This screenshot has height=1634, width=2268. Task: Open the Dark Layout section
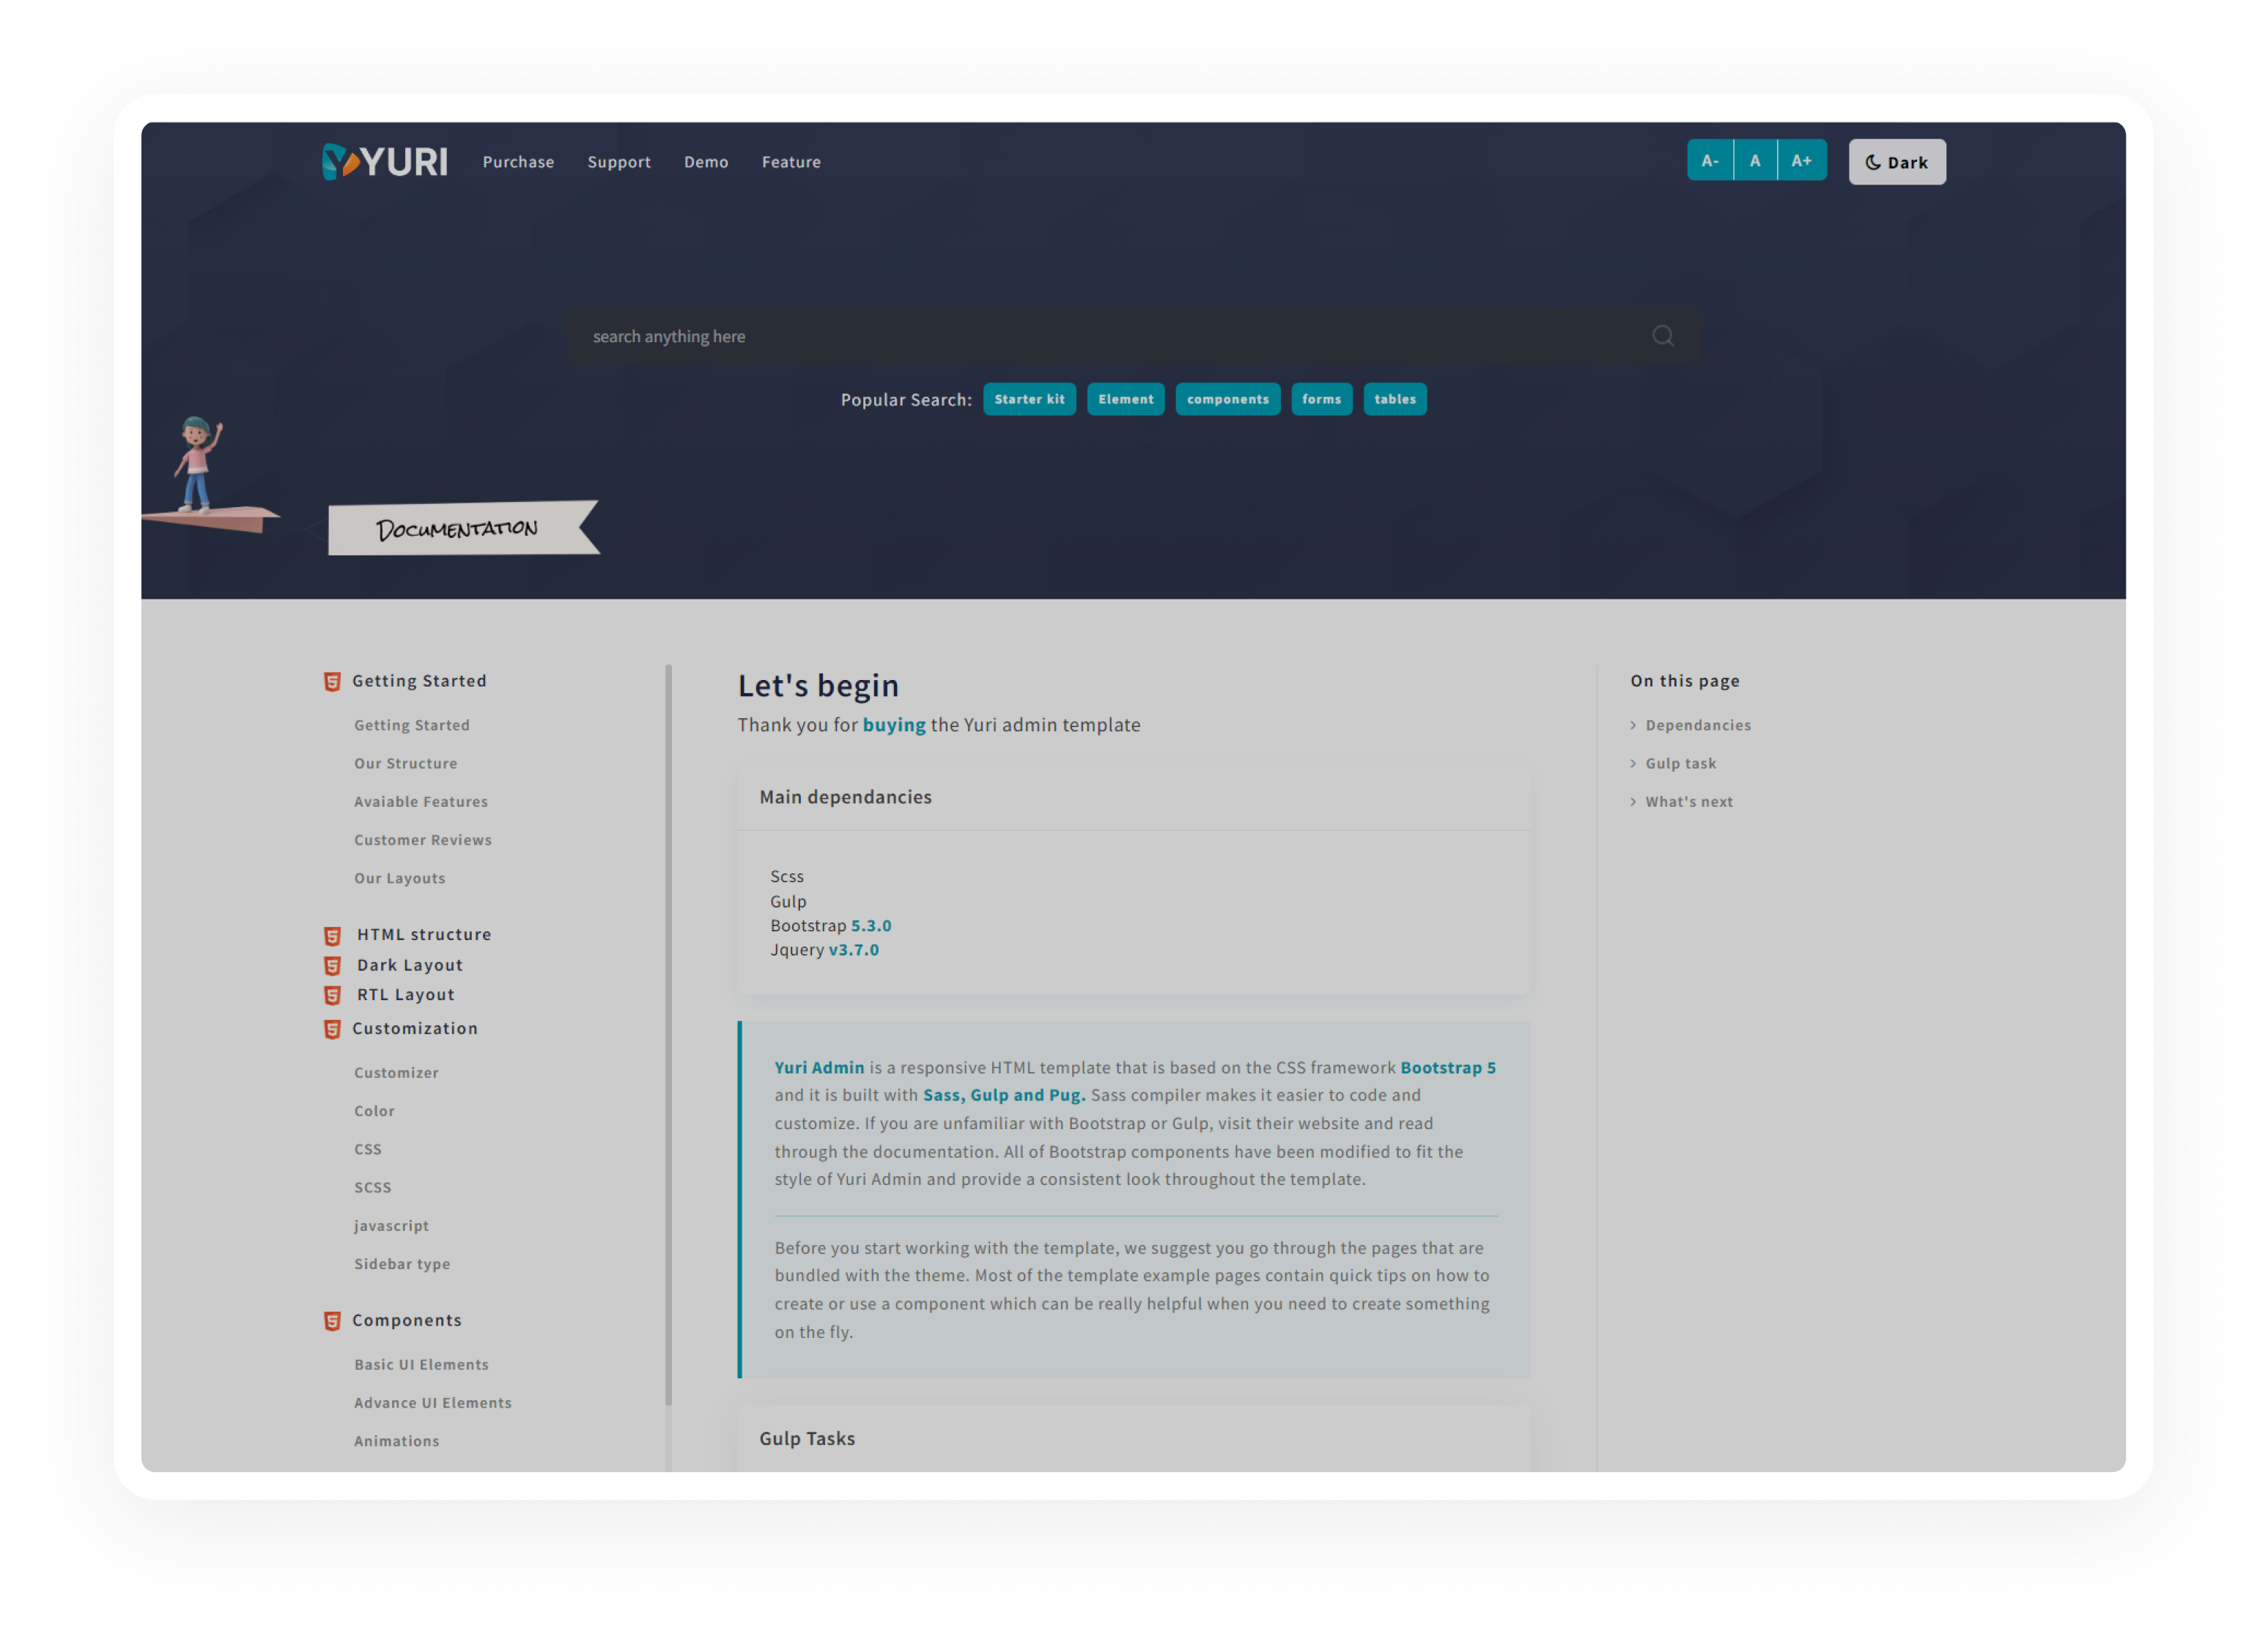coord(410,965)
